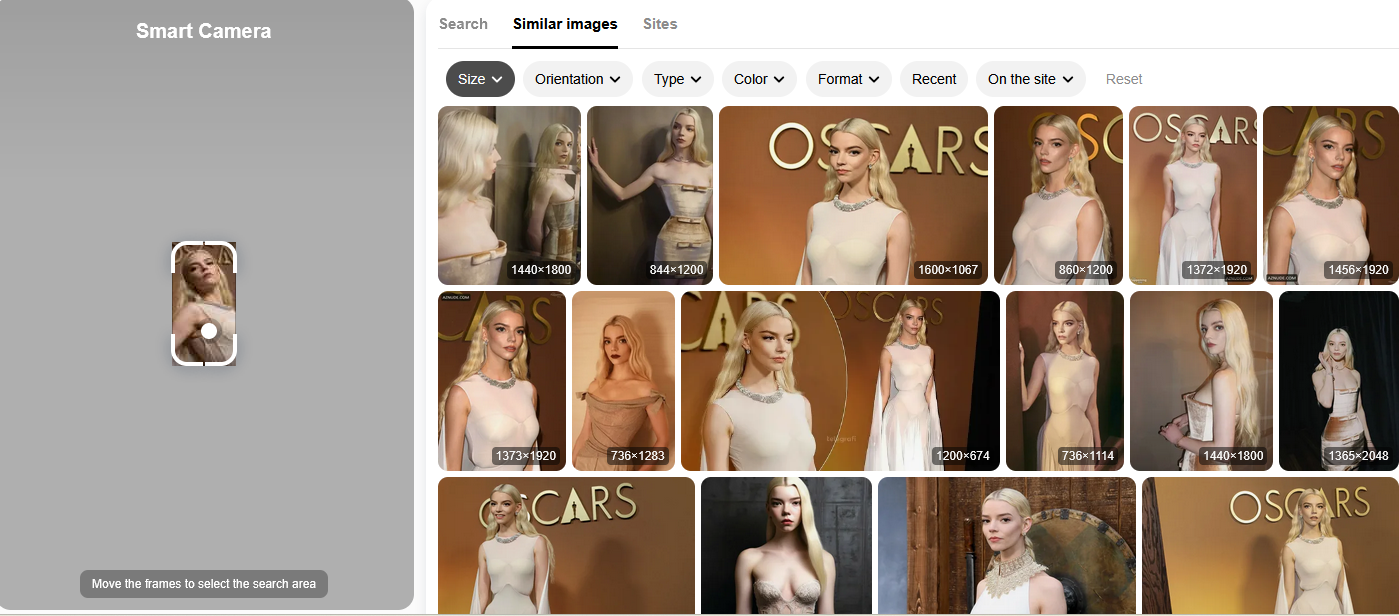Open the On the site dropdown

[1031, 79]
